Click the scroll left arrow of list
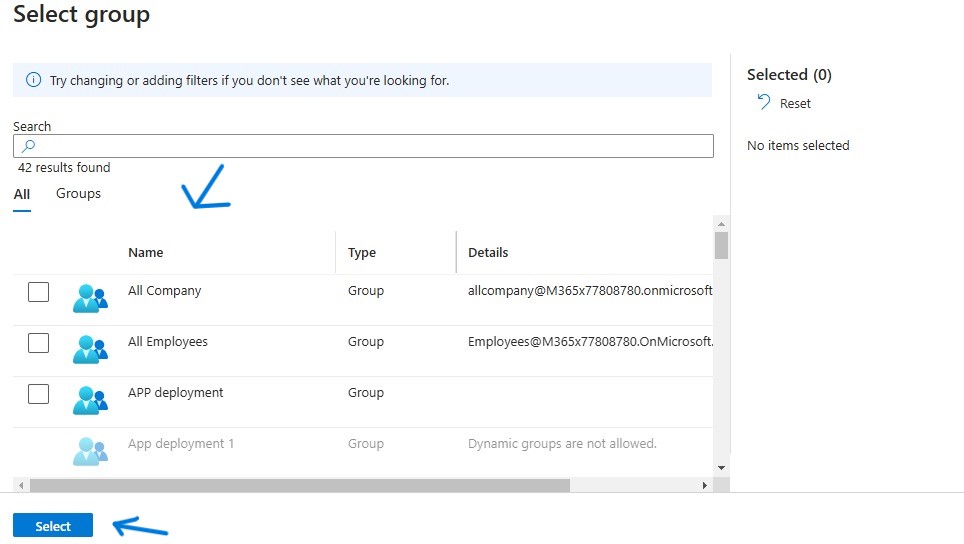964x544 pixels. [x=20, y=485]
